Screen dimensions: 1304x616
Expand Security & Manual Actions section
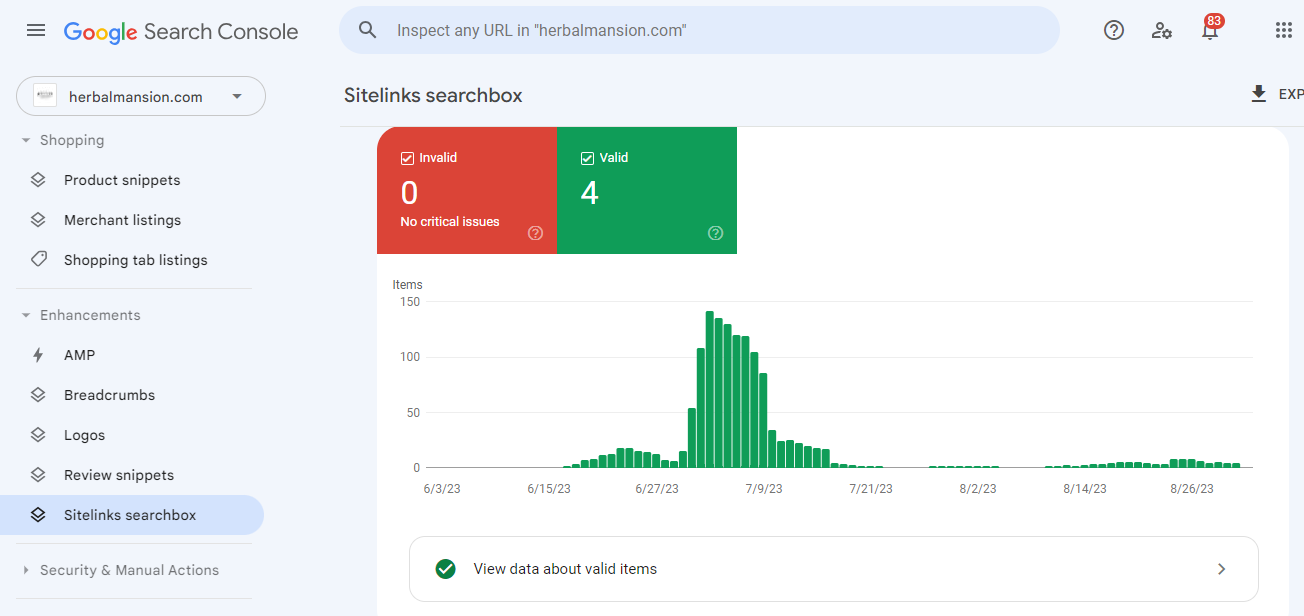point(26,571)
